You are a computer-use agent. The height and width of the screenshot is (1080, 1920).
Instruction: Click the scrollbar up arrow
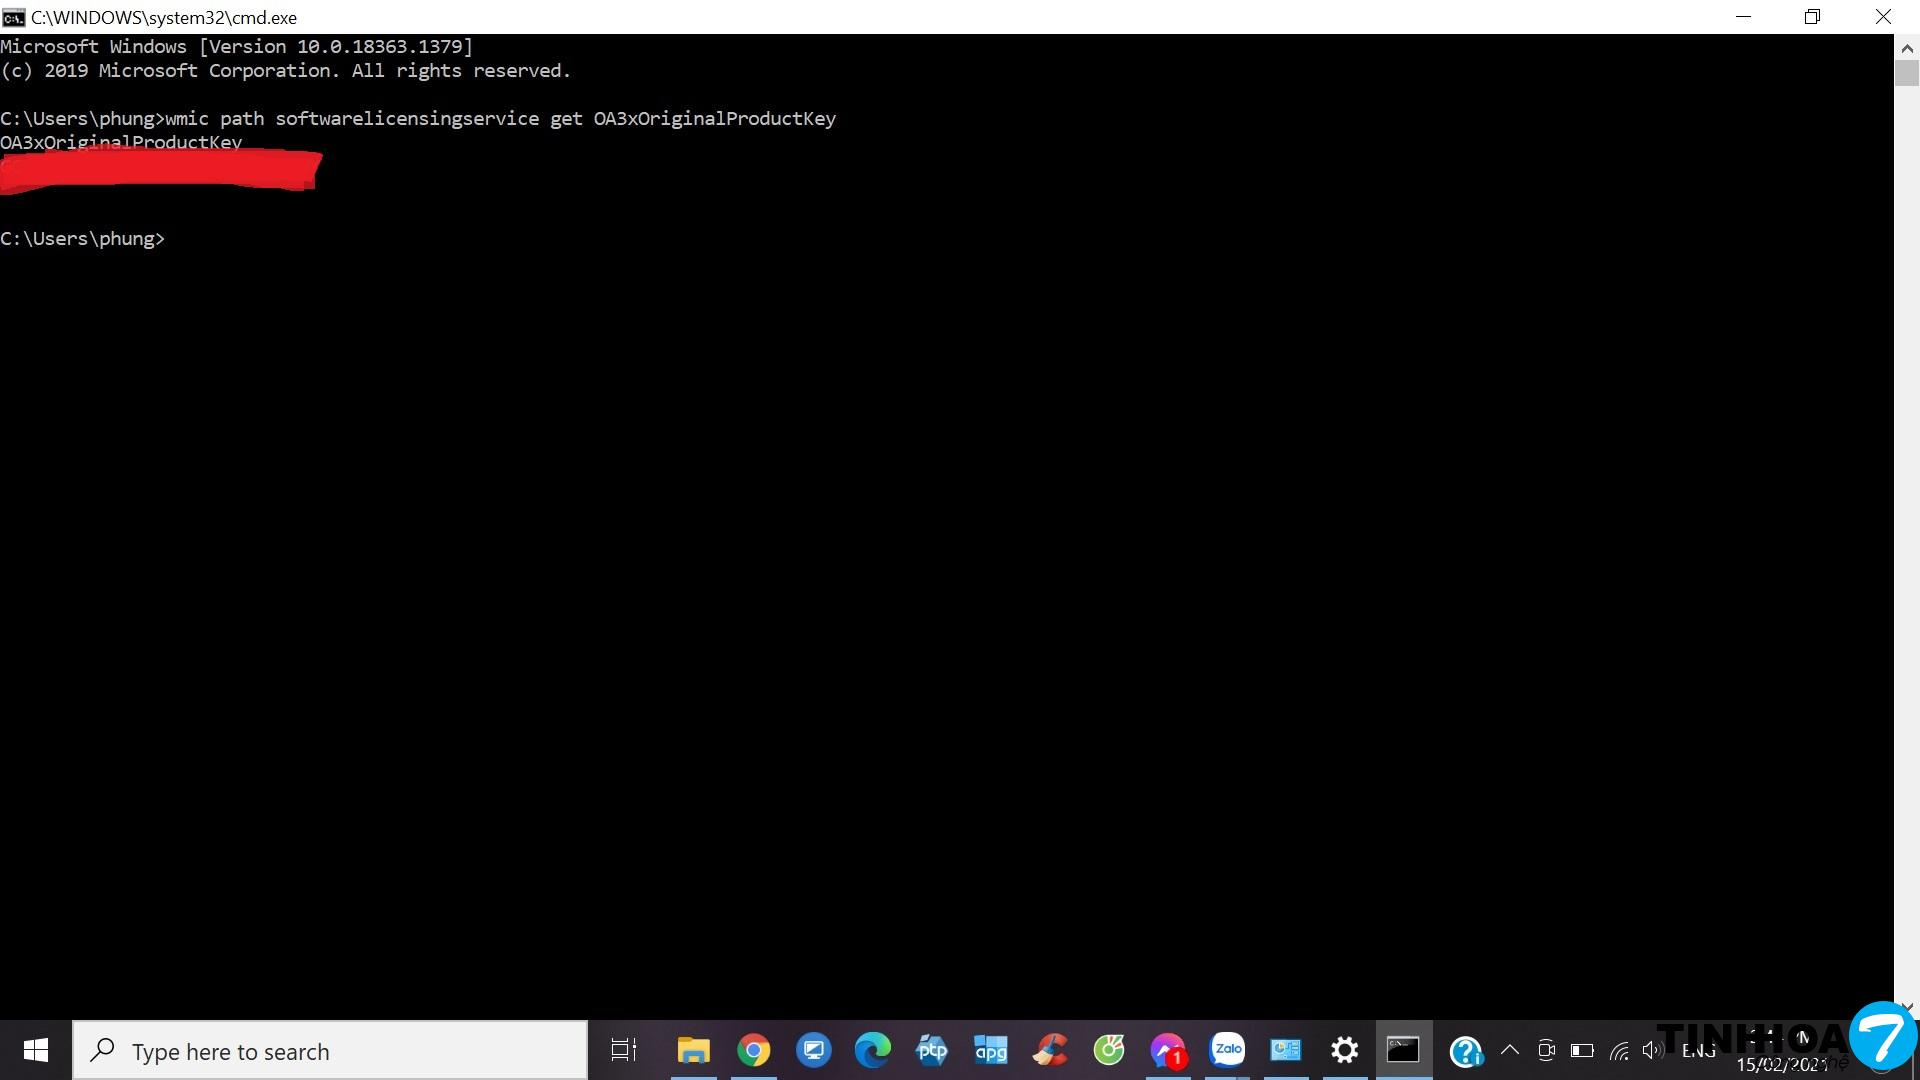tap(1906, 47)
